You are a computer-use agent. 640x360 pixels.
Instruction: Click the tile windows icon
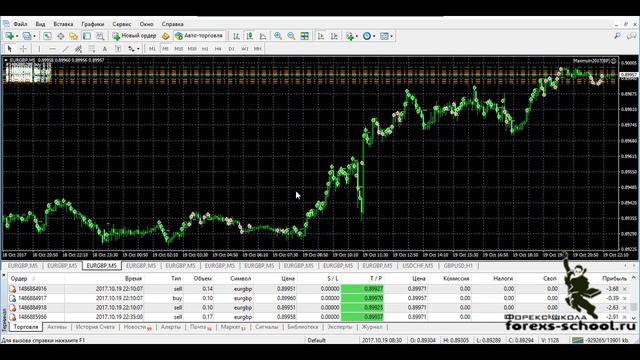point(304,36)
